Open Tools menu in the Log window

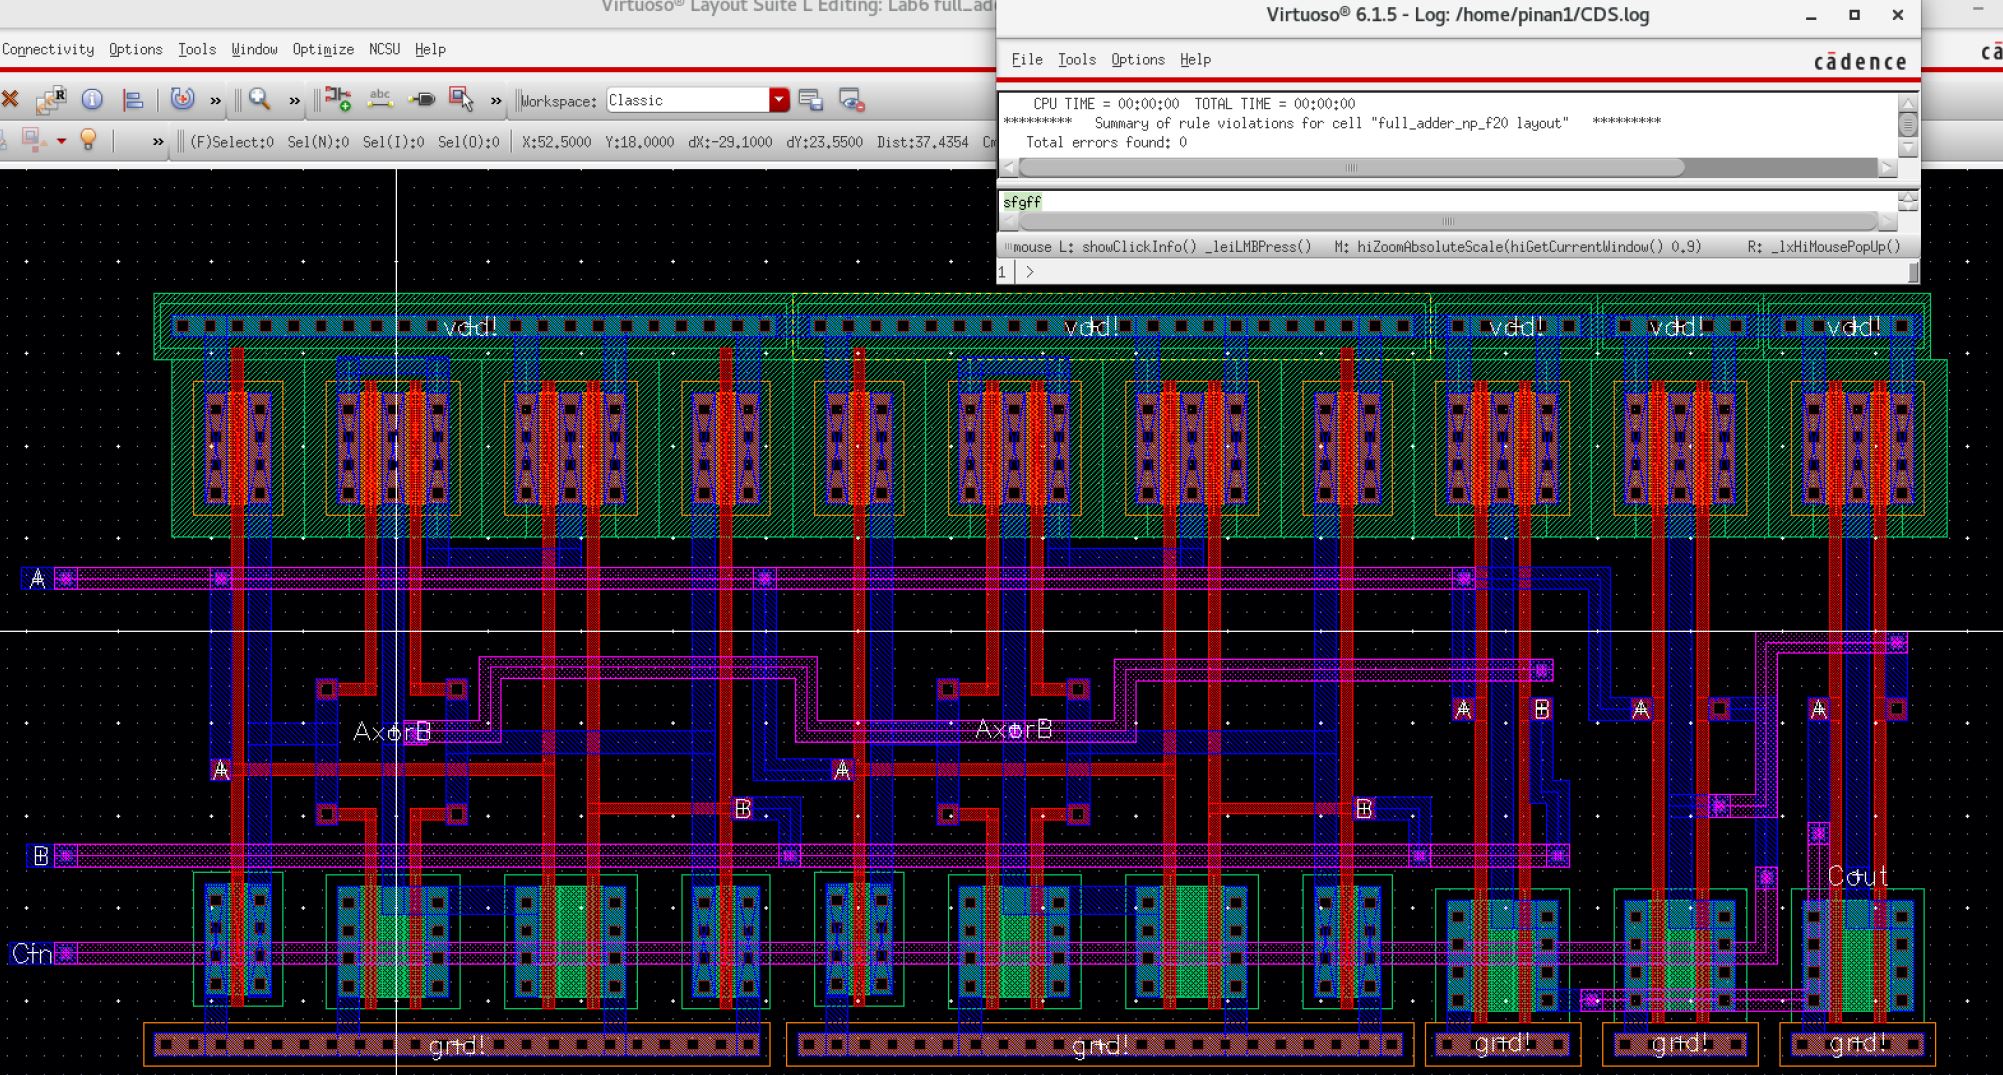pos(1077,59)
